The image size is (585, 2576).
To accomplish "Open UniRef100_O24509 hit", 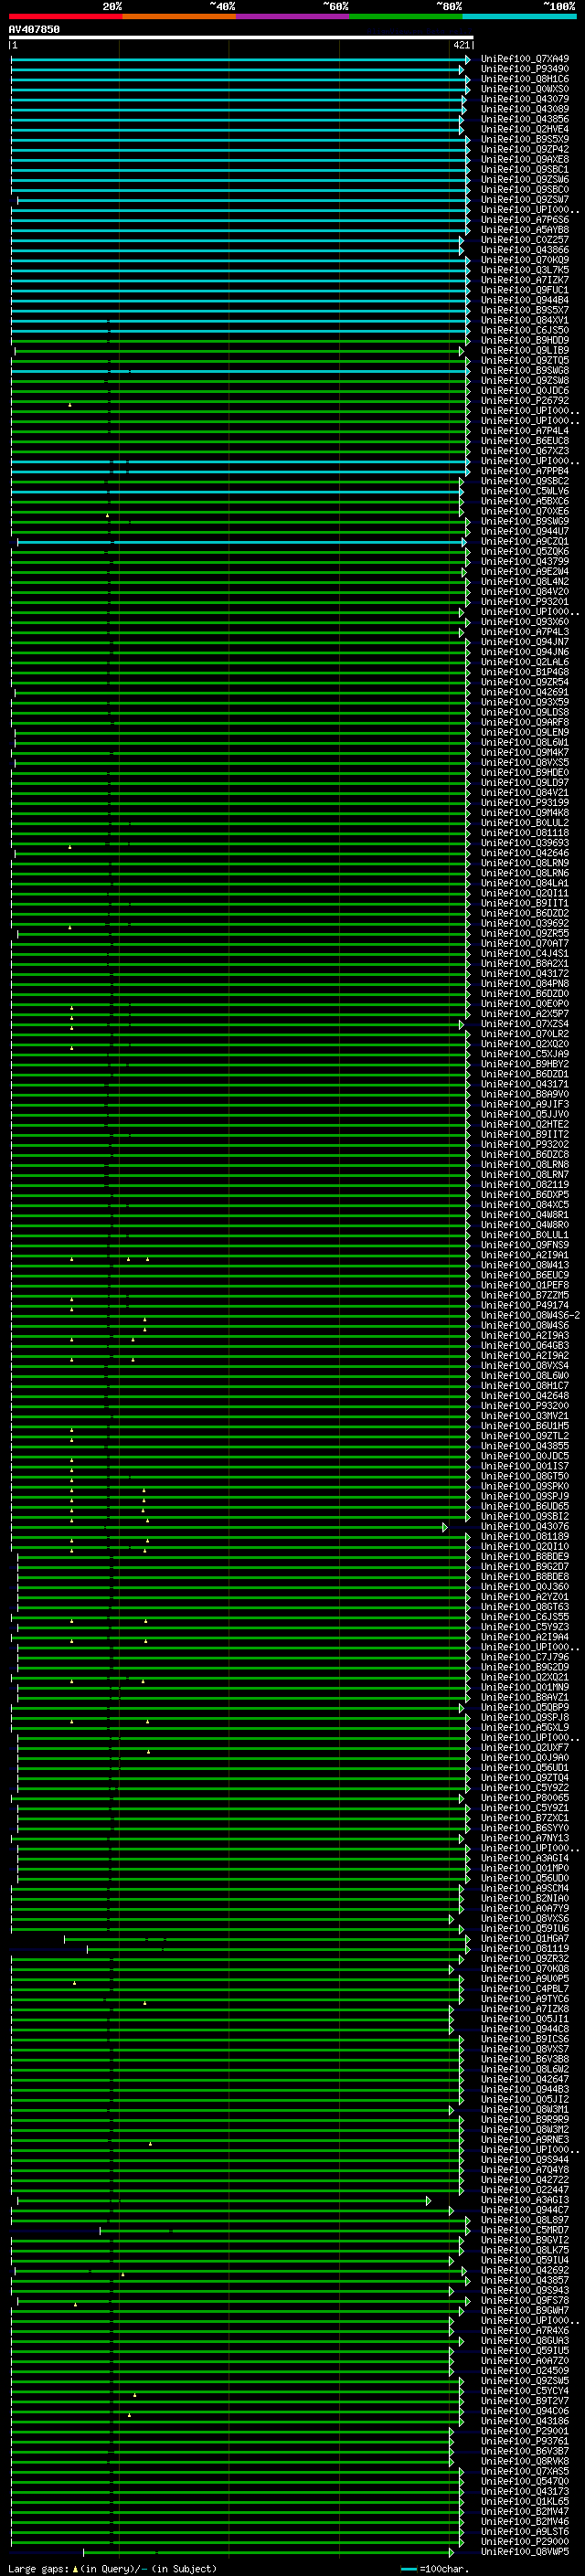I will coord(525,2370).
